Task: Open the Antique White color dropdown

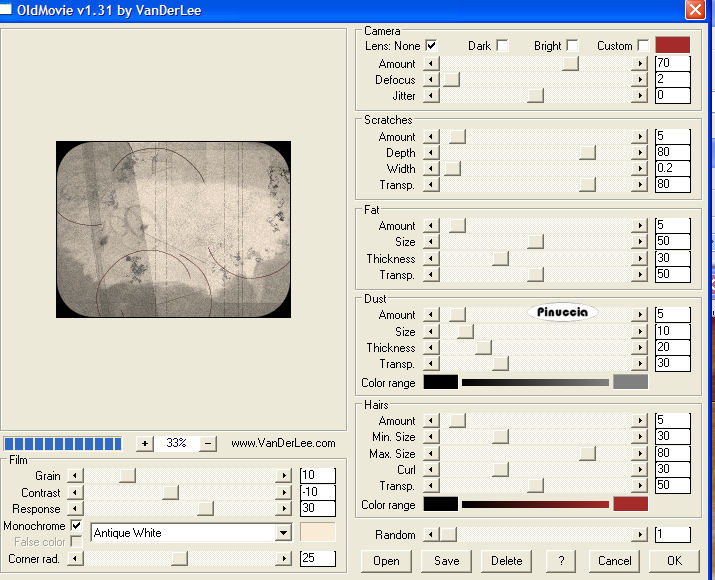Action: click(x=283, y=533)
